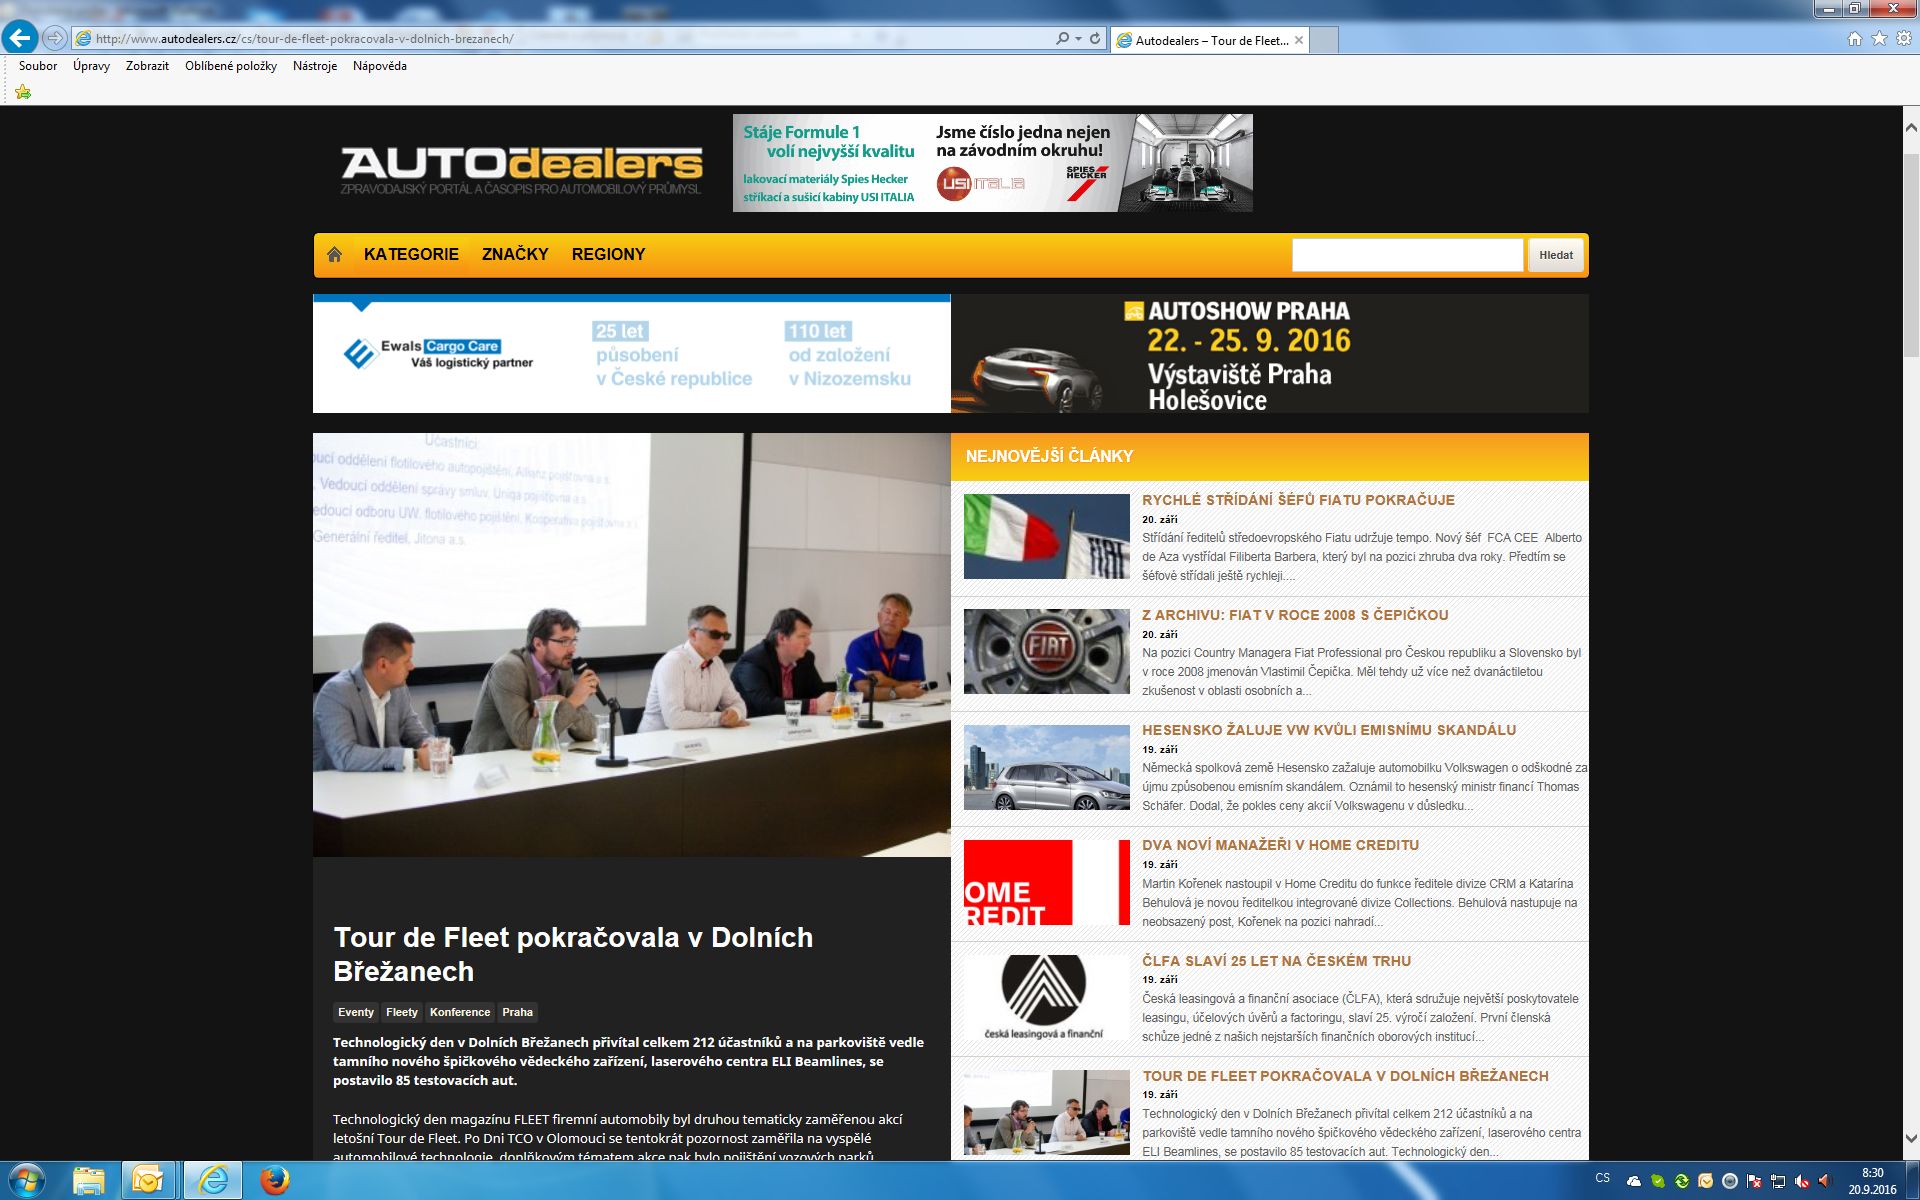The height and width of the screenshot is (1200, 1920).
Task: Click the page scrollbar up arrow
Action: [x=1910, y=128]
